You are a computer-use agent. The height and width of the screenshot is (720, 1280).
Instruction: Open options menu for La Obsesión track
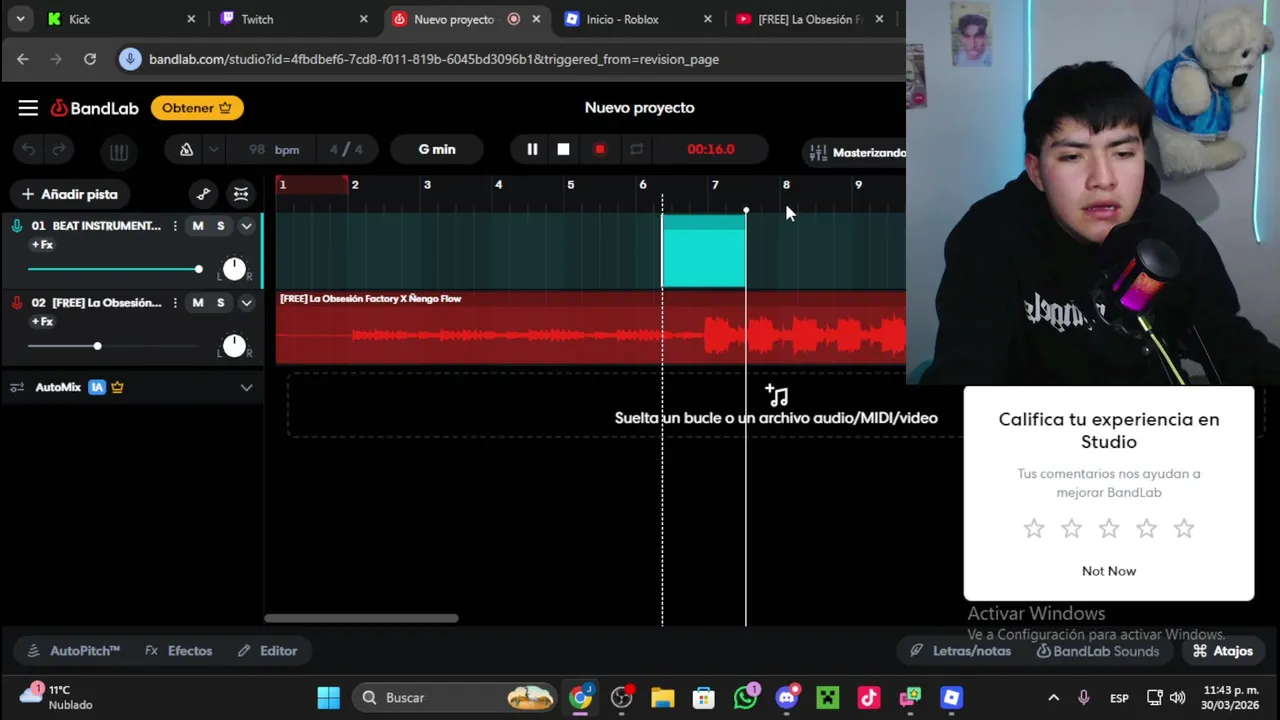pyautogui.click(x=175, y=303)
